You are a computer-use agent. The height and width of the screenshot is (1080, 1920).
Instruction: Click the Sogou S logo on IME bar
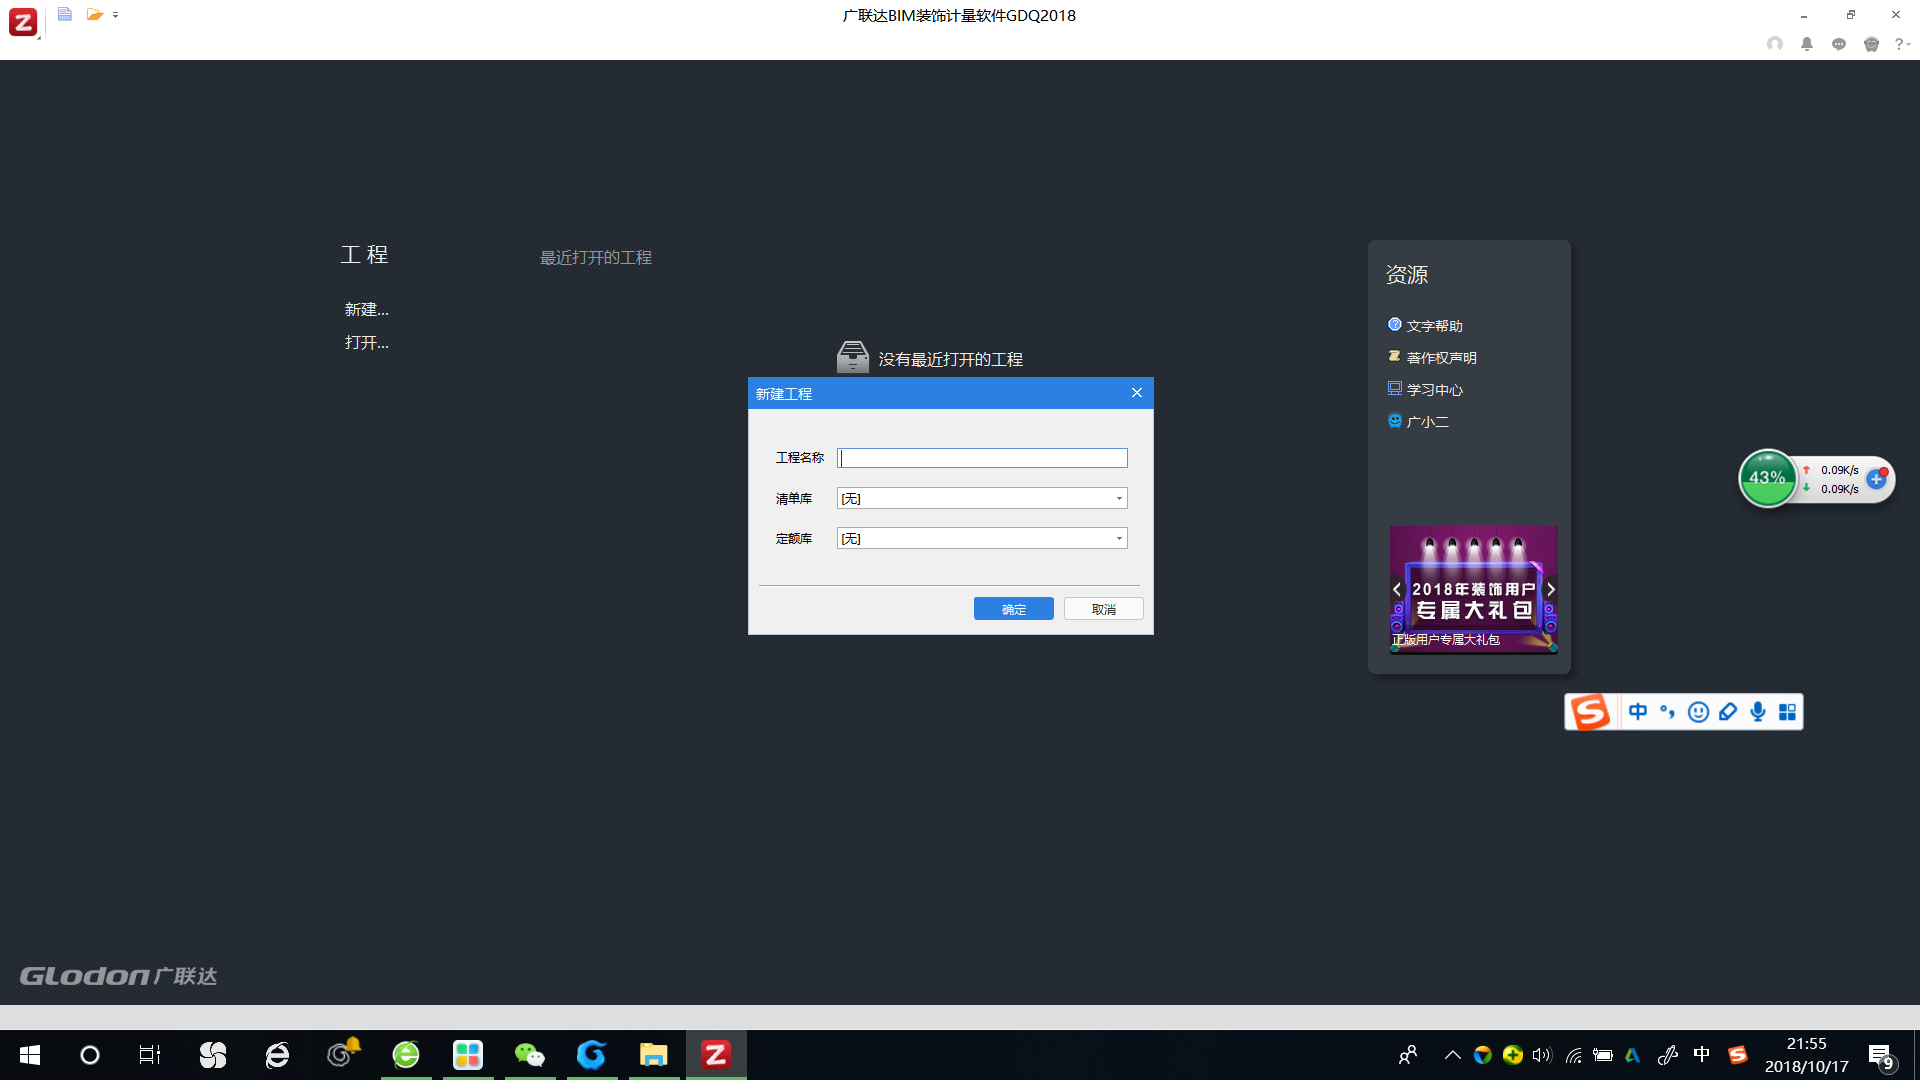pyautogui.click(x=1590, y=712)
